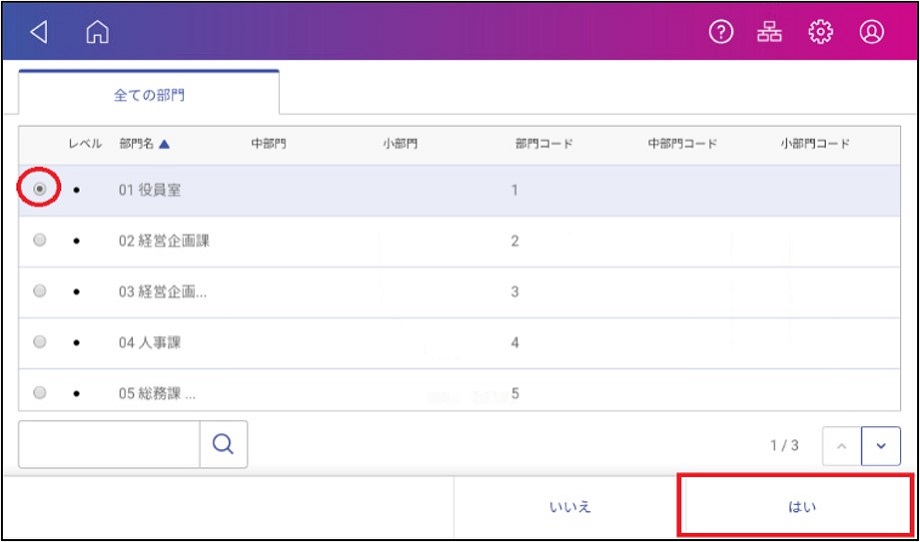
Task: Open the home screen icon
Action: (97, 33)
